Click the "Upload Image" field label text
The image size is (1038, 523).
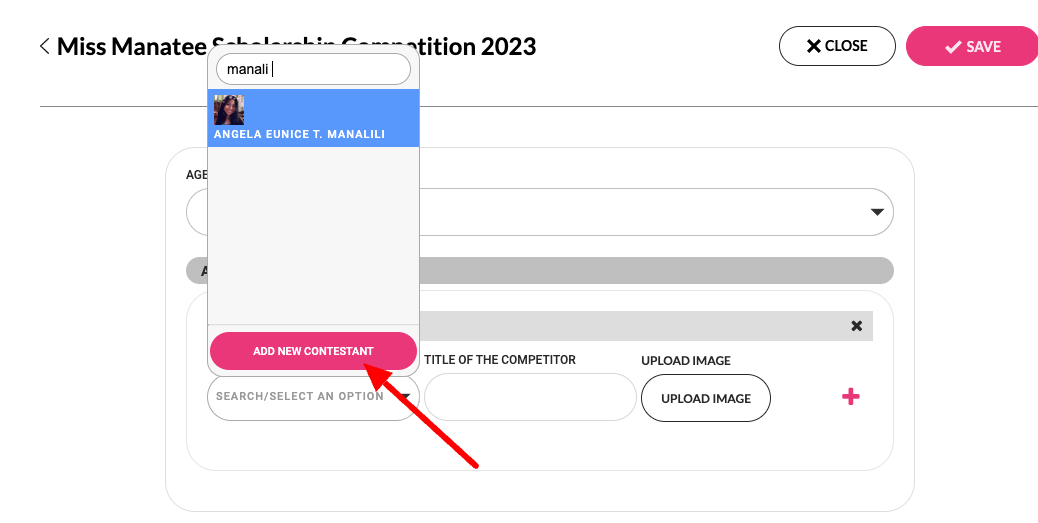point(686,360)
